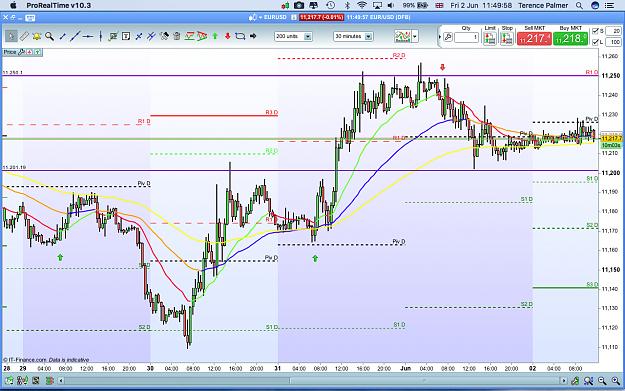Select the text annotation tool
The width and height of the screenshot is (625, 391).
coord(126,36)
